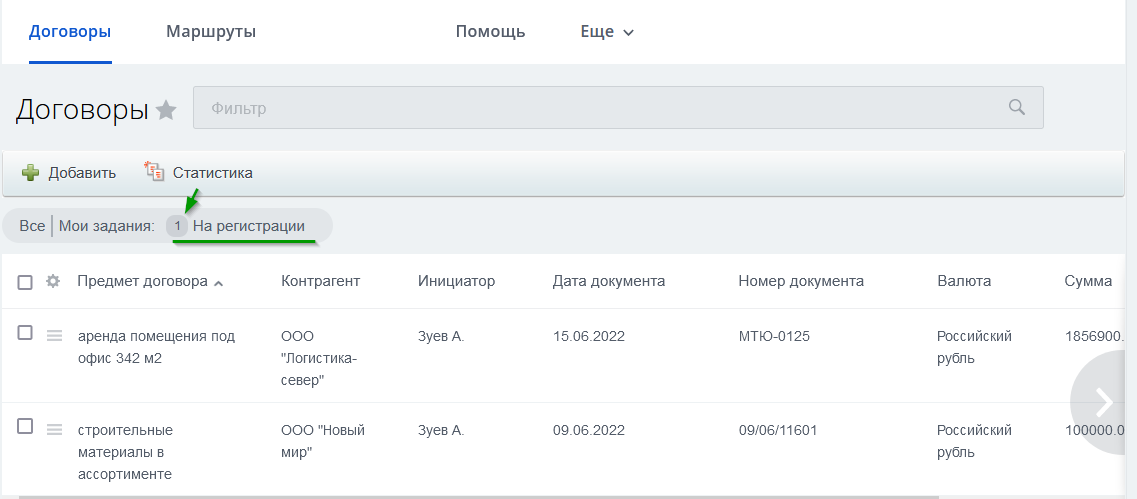The image size is (1137, 499).
Task: Open table settings gear icon
Action: click(54, 282)
